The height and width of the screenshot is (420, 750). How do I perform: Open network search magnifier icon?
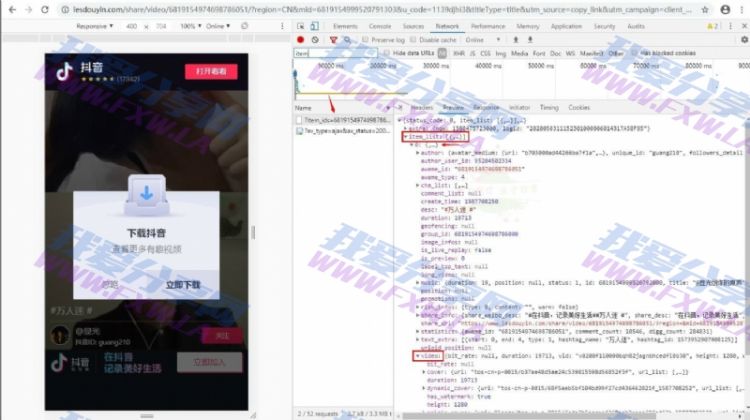click(348, 40)
